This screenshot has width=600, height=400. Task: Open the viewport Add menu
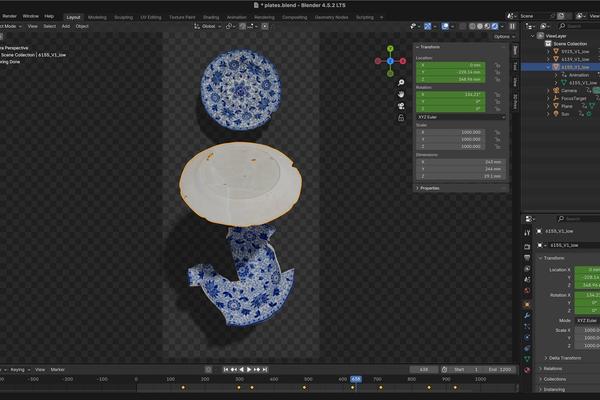pos(65,26)
